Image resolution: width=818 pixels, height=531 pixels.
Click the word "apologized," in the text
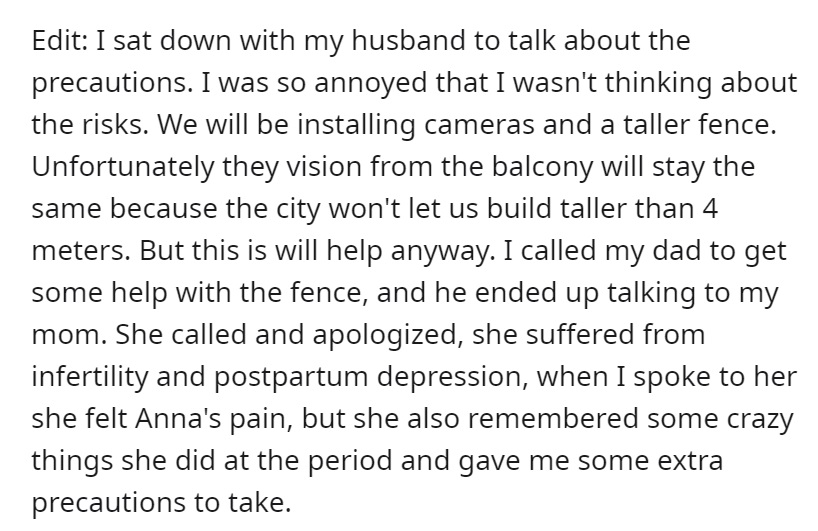pos(389,335)
